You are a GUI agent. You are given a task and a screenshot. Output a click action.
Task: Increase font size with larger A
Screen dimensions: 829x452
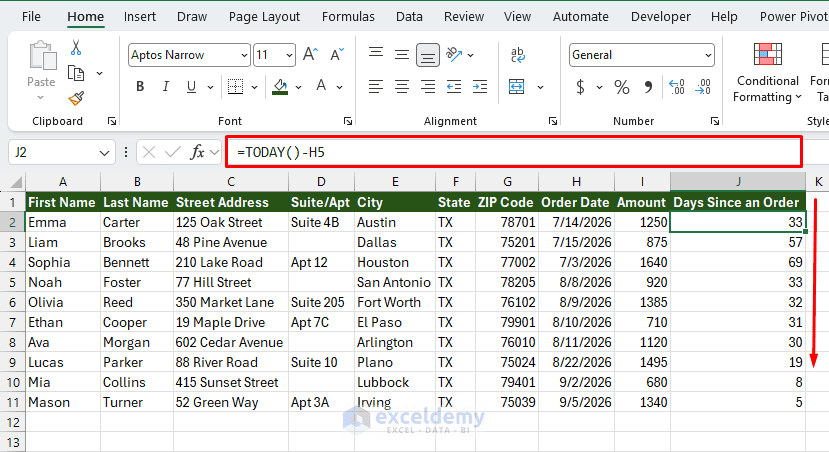tap(310, 54)
